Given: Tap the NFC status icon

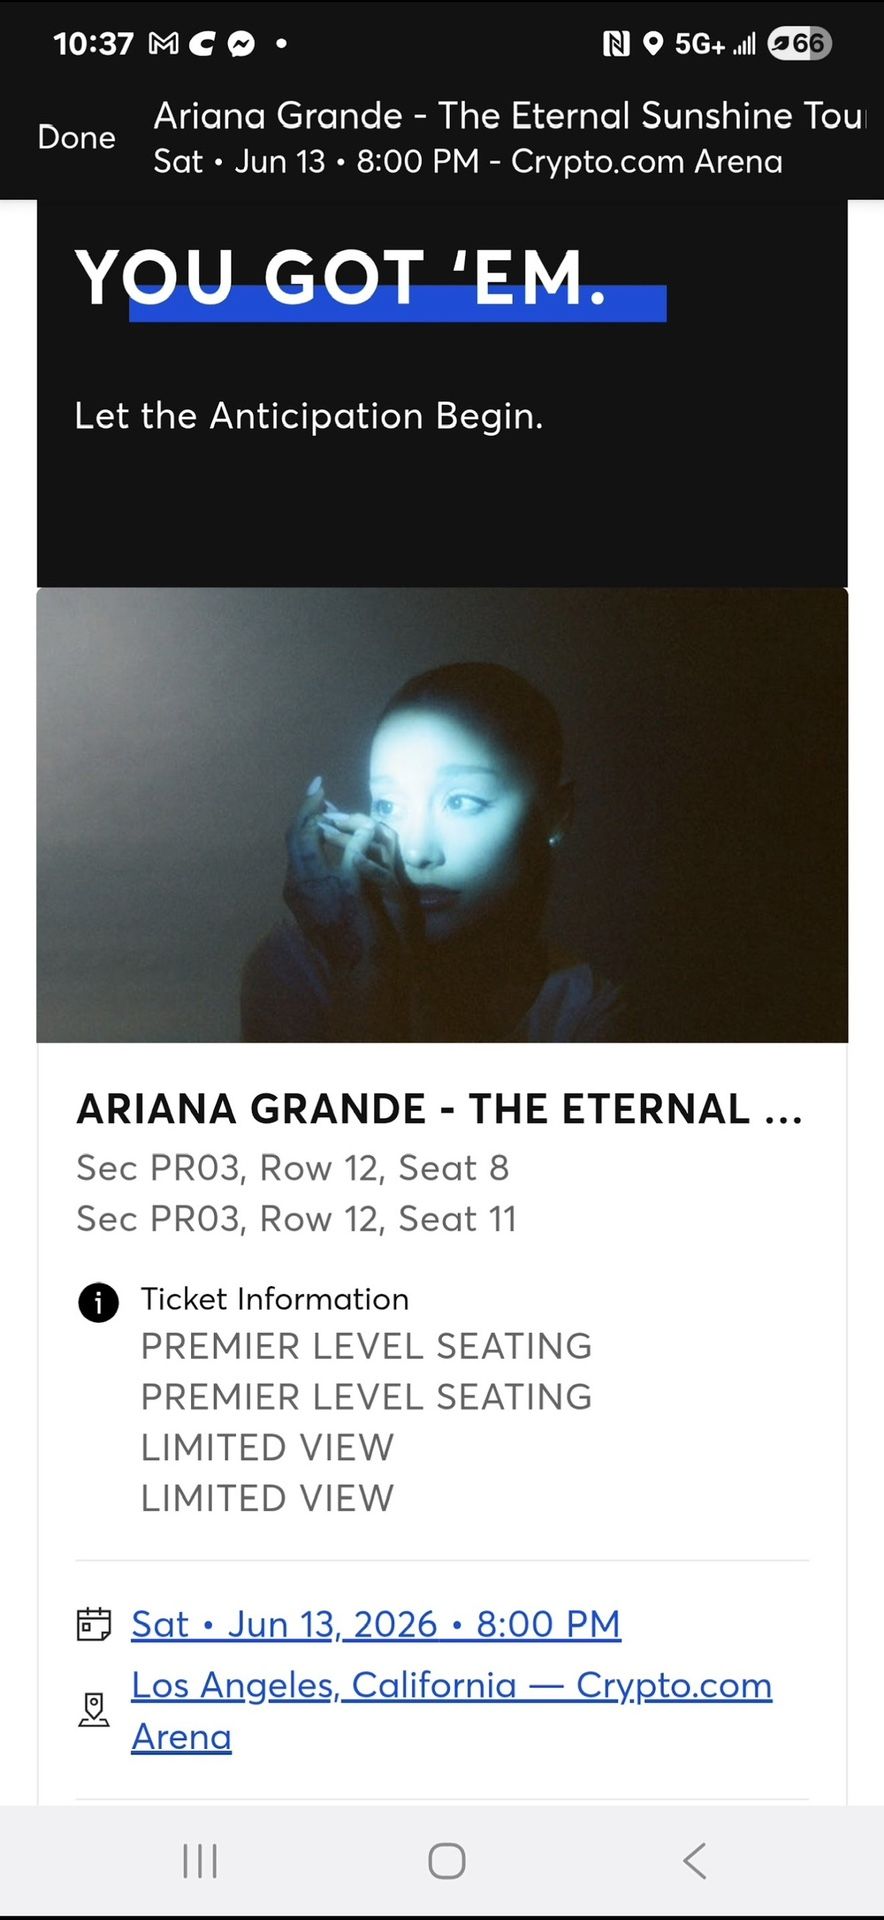Looking at the screenshot, I should (x=616, y=43).
